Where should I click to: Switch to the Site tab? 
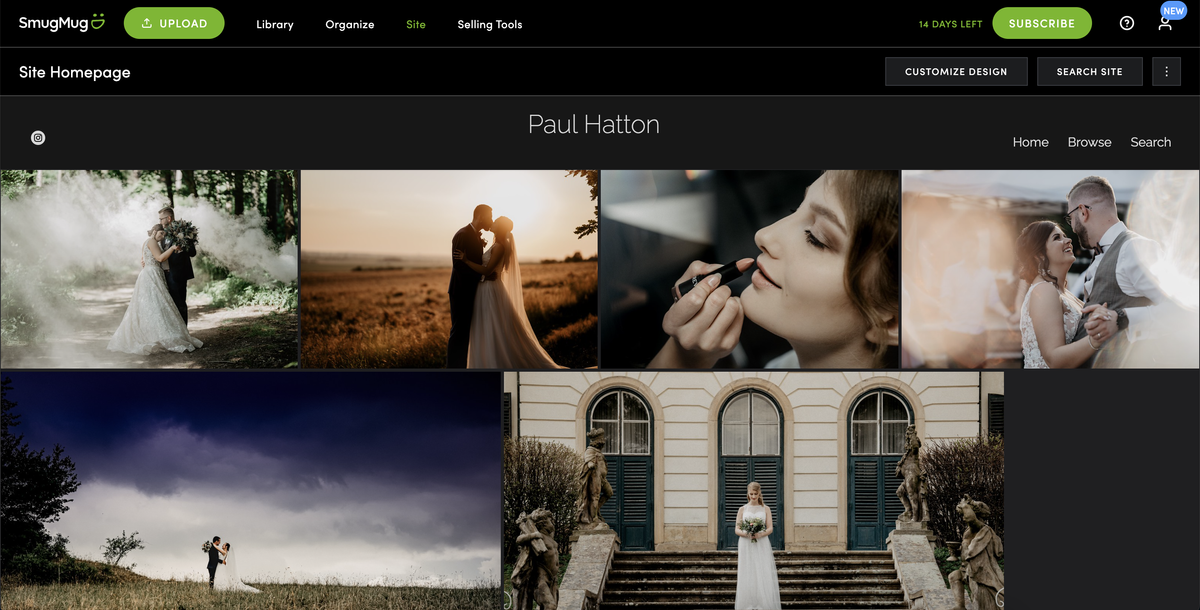(x=416, y=24)
